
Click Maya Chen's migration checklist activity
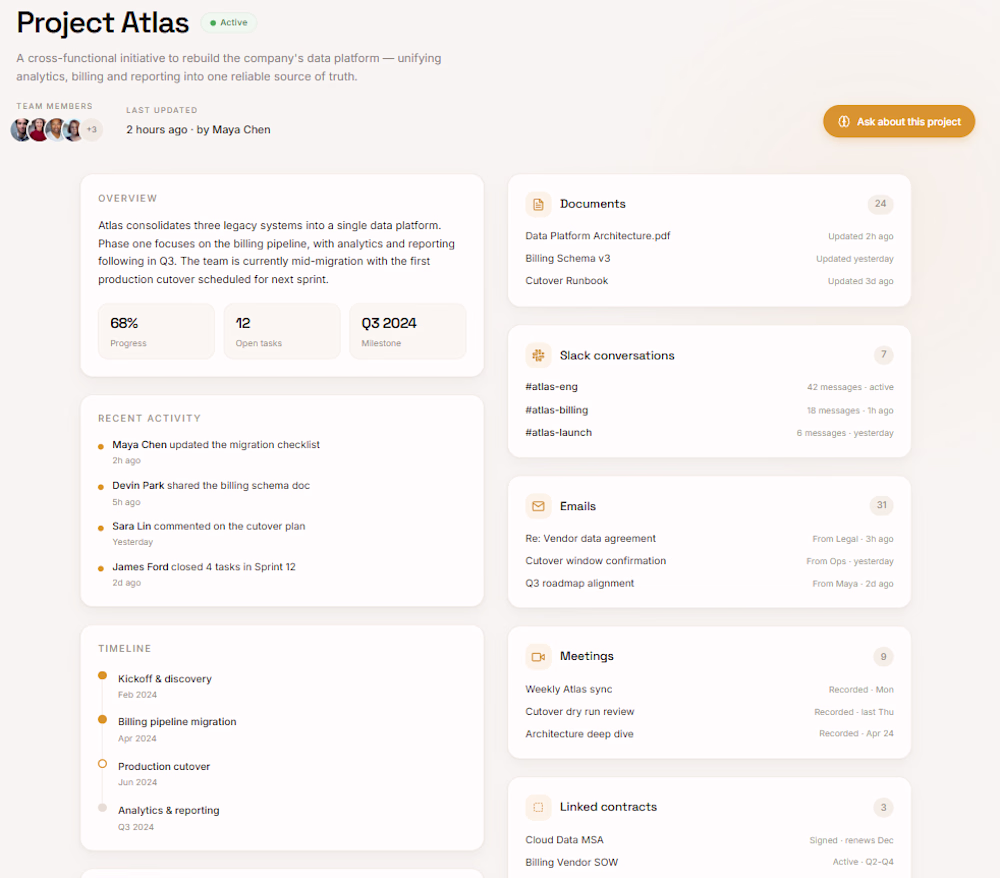coord(216,451)
